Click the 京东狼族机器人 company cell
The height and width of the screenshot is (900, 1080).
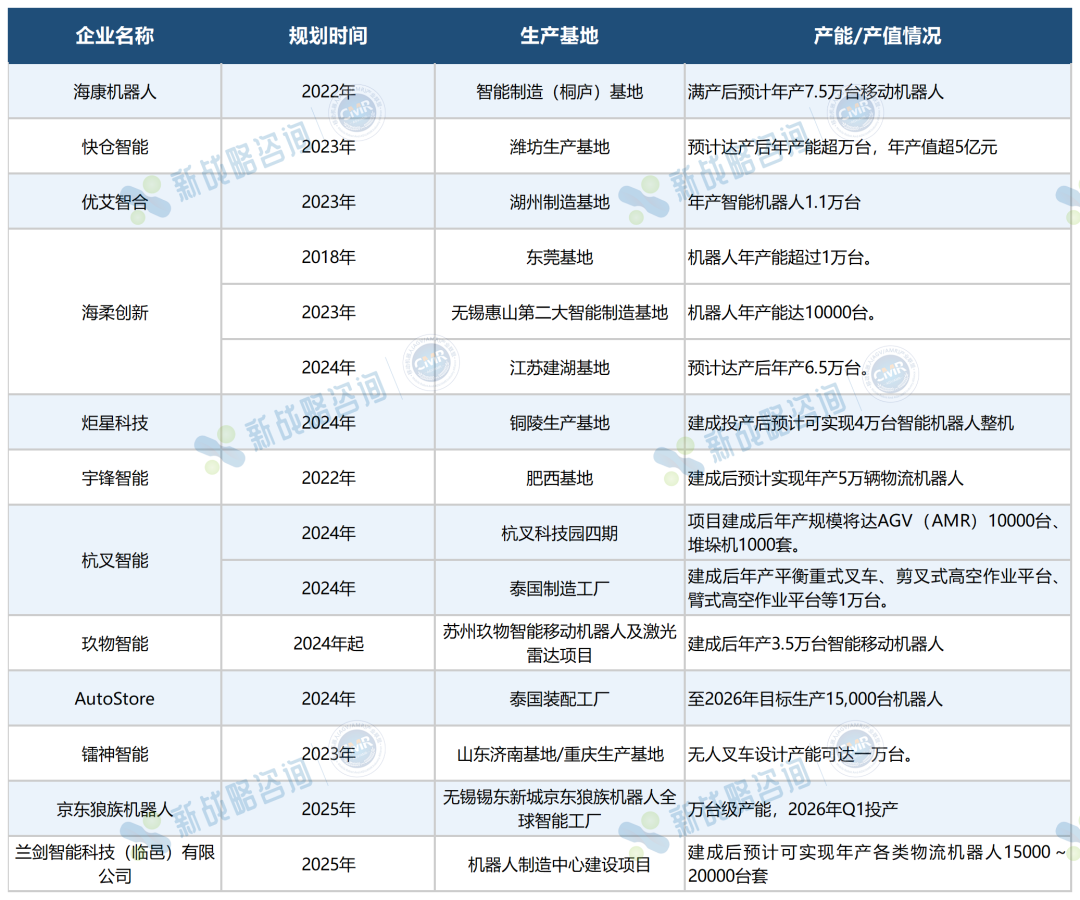coord(114,809)
